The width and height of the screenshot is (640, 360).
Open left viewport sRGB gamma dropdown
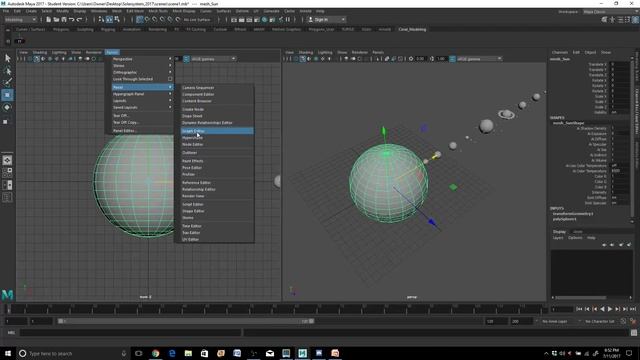point(213,59)
